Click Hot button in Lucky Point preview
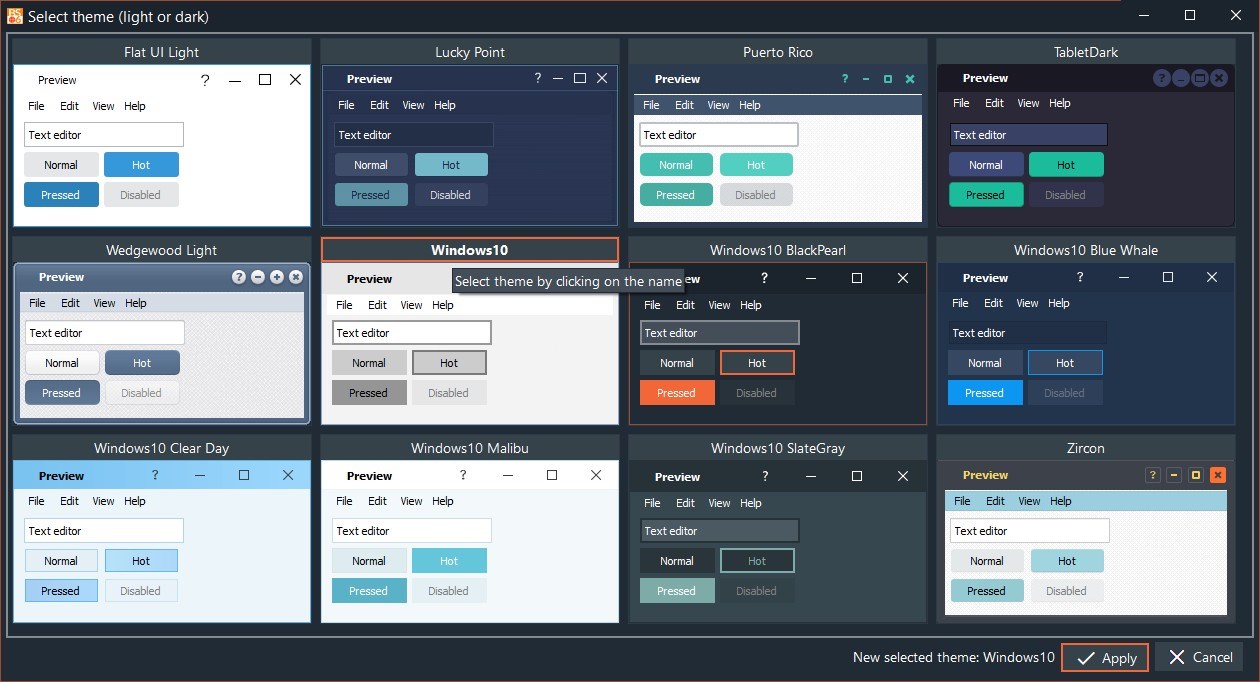The height and width of the screenshot is (682, 1260). coord(451,165)
